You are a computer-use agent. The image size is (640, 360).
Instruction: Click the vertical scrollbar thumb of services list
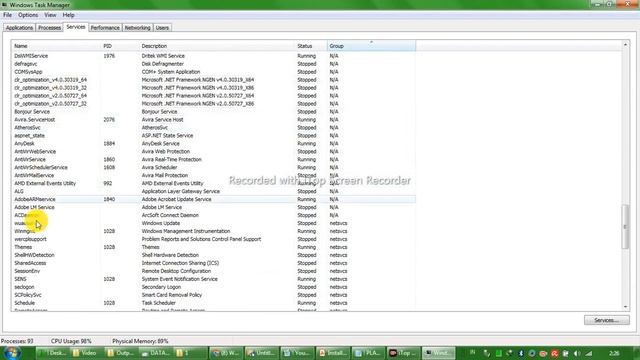(625, 227)
